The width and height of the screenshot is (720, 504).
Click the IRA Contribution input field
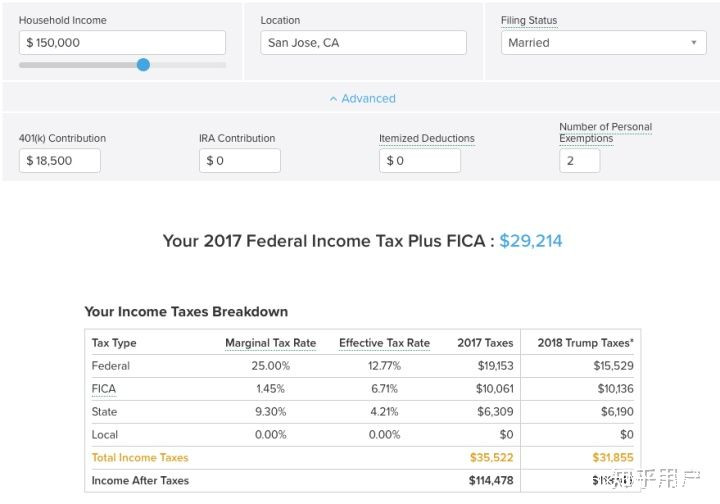click(x=240, y=161)
